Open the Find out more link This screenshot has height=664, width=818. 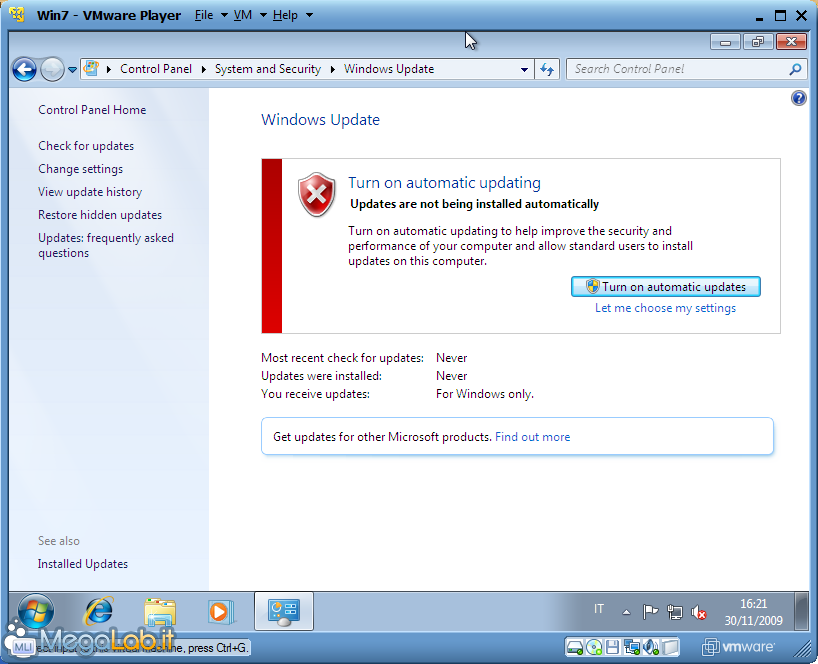[x=532, y=437]
